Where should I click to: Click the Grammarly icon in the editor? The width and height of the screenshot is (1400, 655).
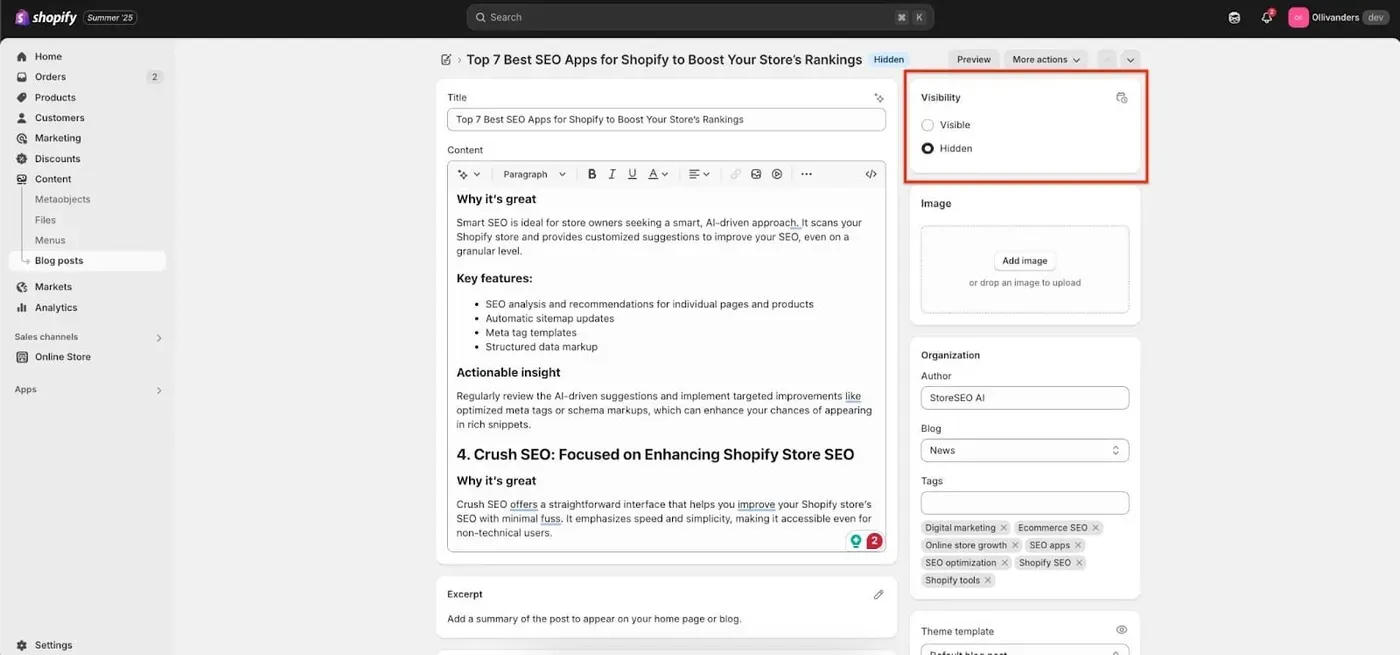pos(855,541)
